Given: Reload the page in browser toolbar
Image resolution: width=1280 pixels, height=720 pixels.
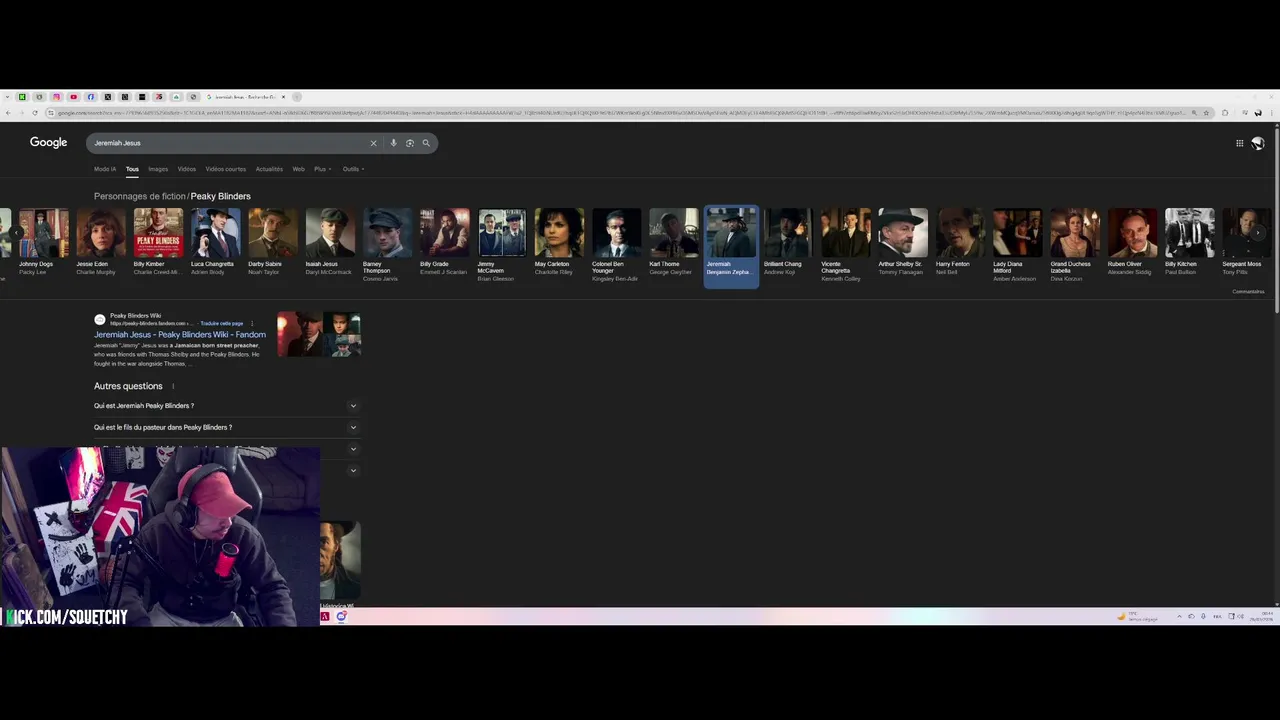Looking at the screenshot, I should (35, 113).
